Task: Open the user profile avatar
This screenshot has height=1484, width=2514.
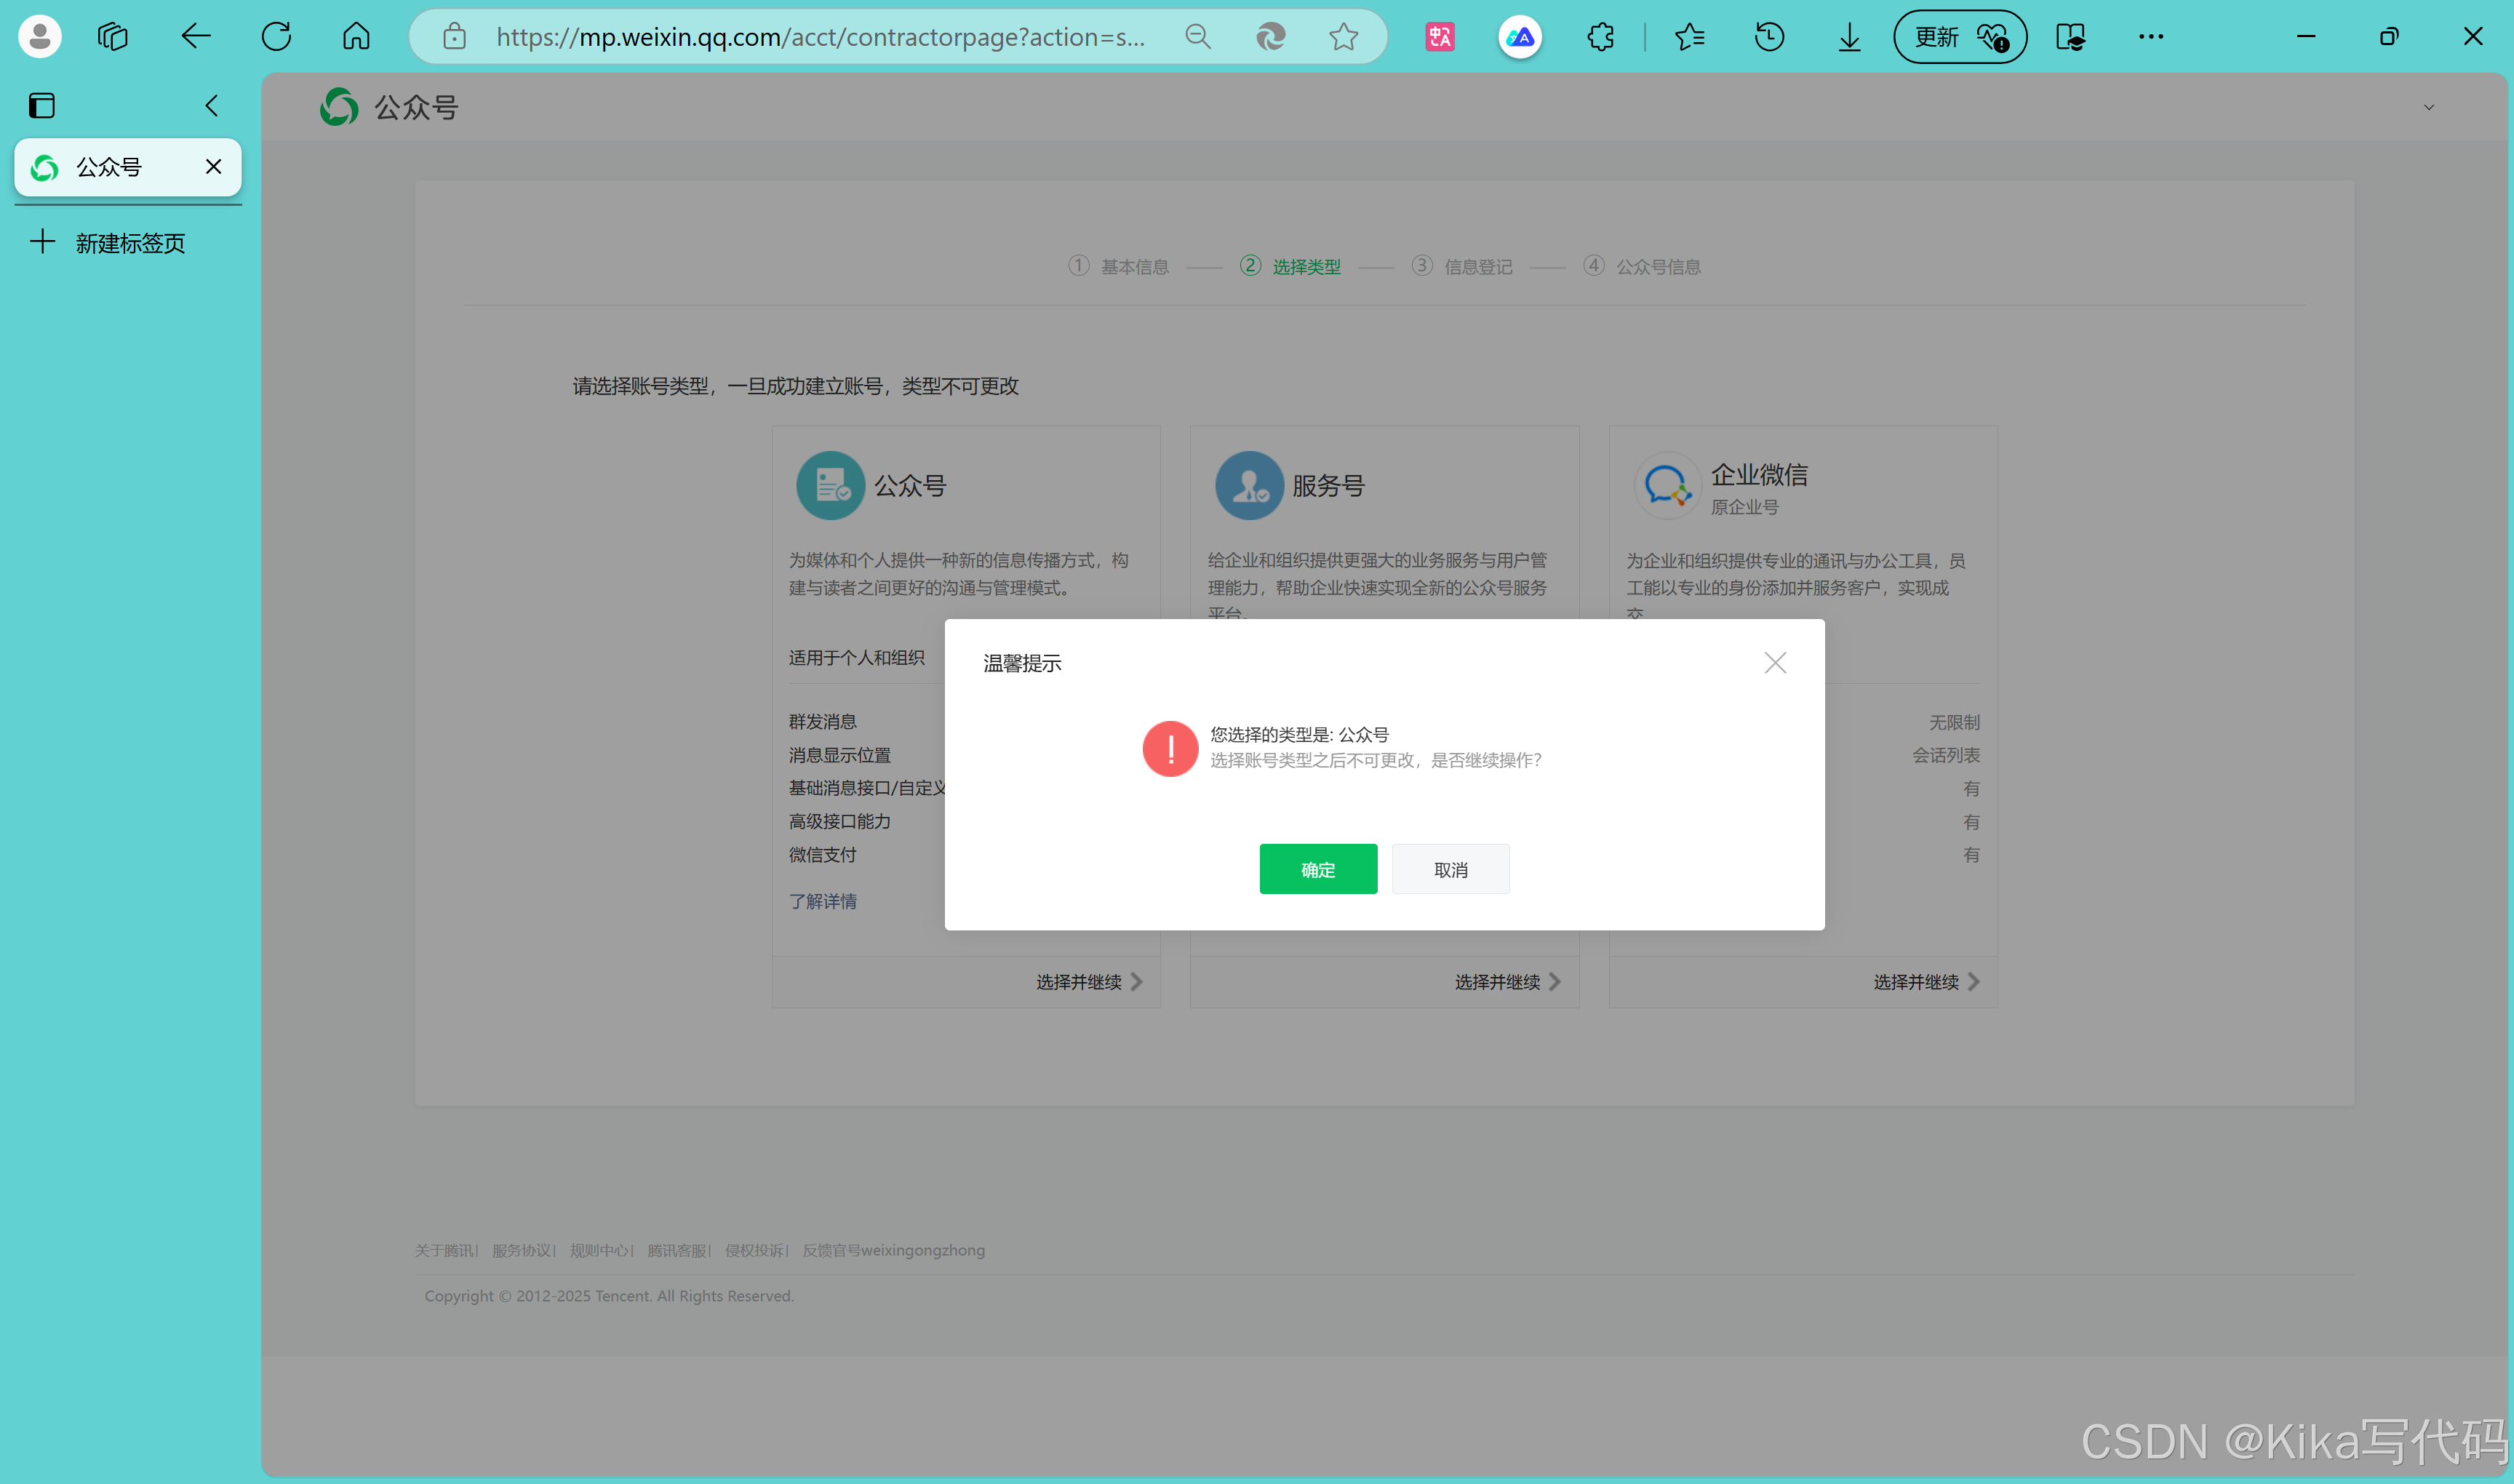Action: pyautogui.click(x=40, y=37)
